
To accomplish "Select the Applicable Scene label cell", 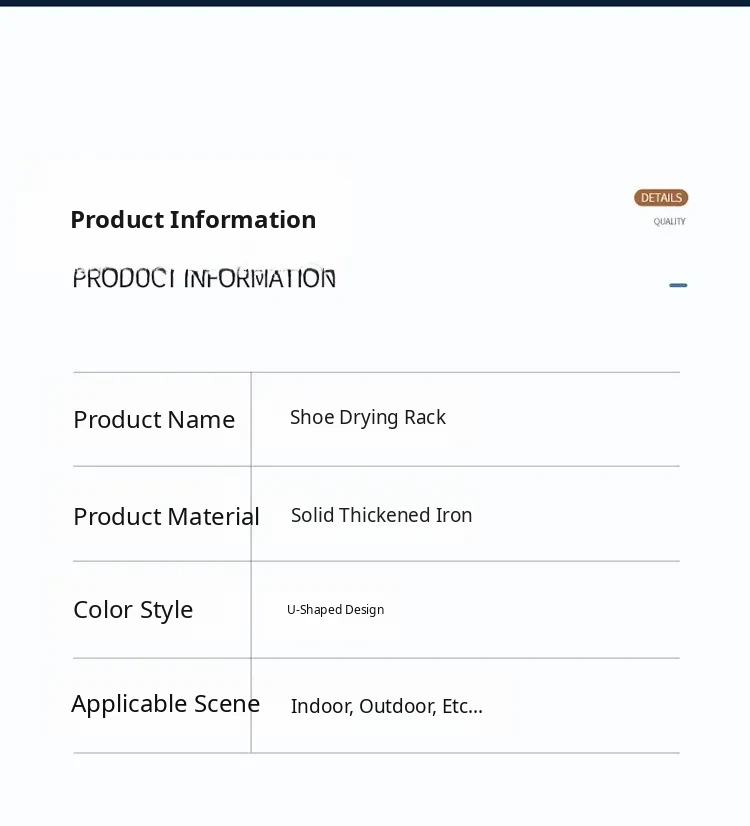I will 165,704.
